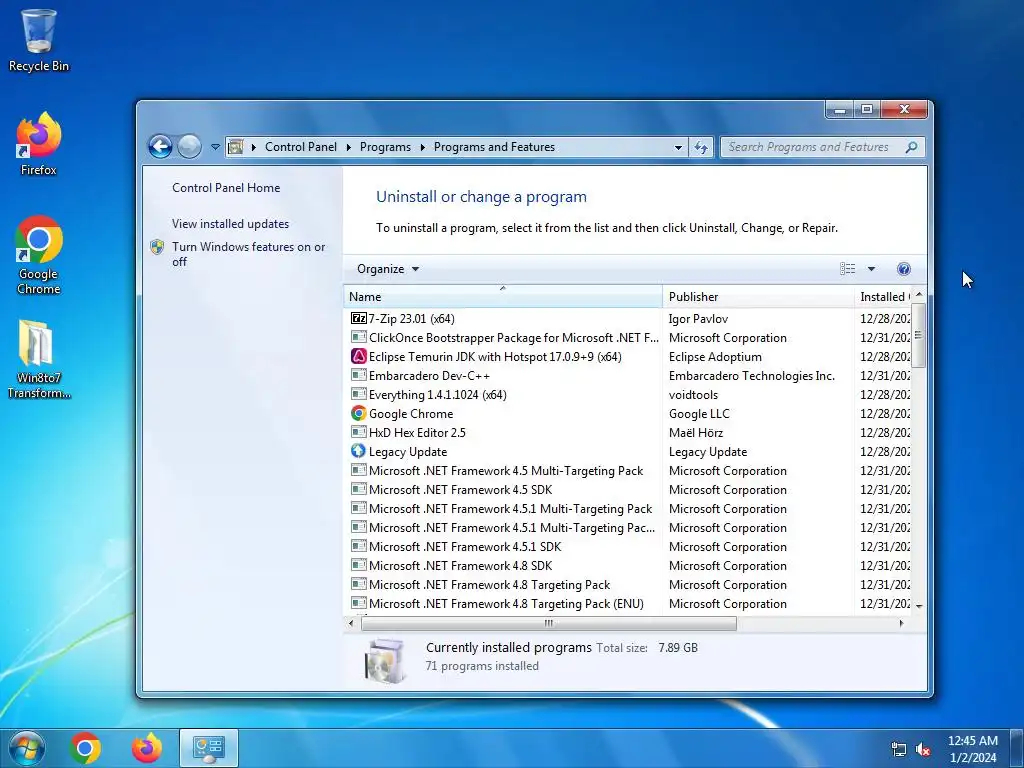Click the Control Panel breadcrumb
1024x768 pixels.
[301, 147]
